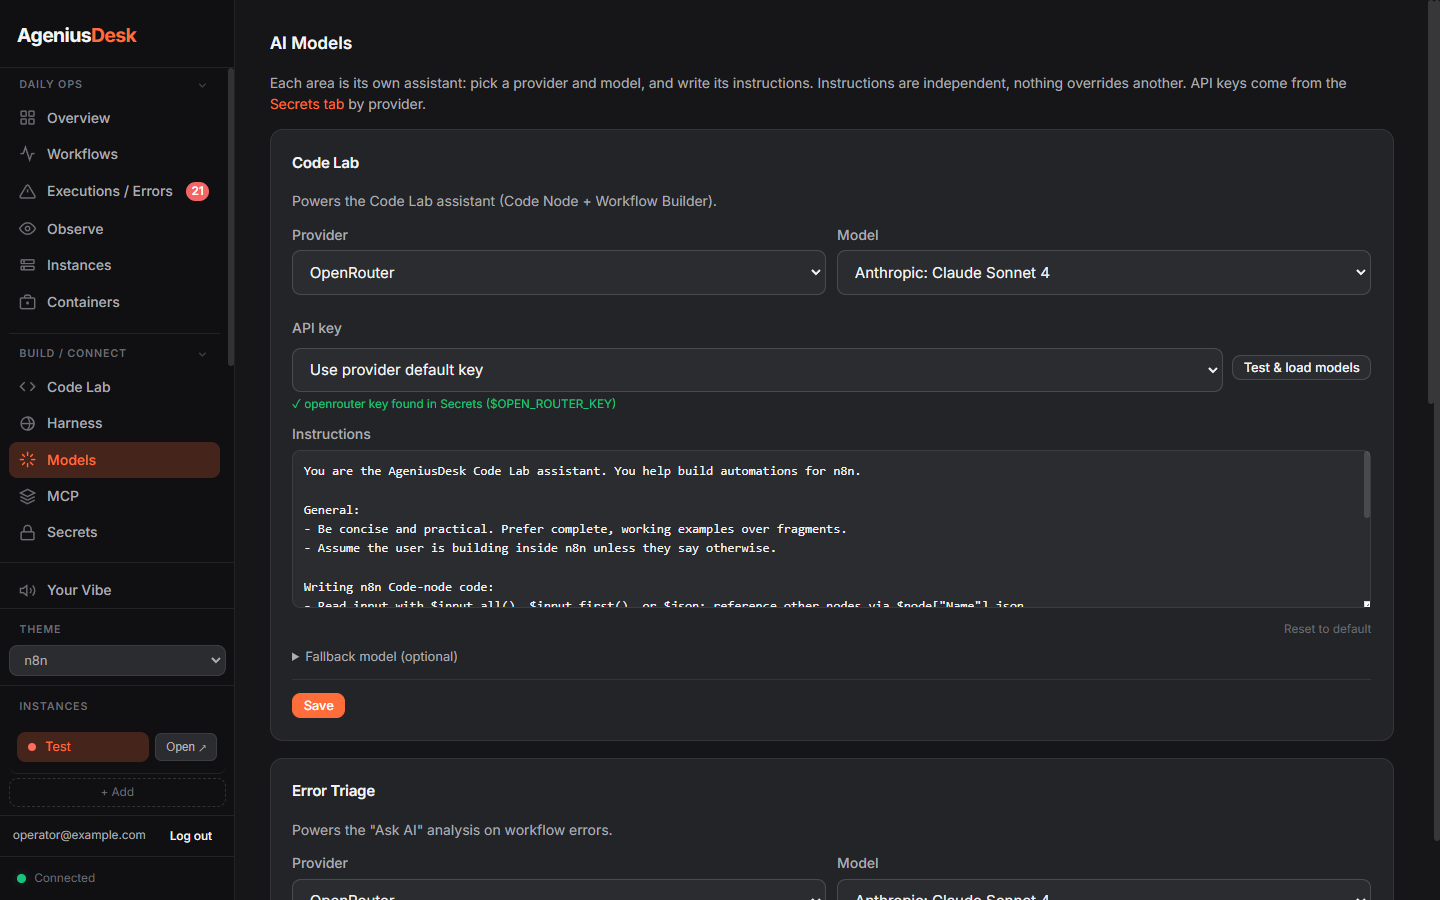This screenshot has height=900, width=1440.
Task: Open the Overview page
Action: [x=114, y=118]
